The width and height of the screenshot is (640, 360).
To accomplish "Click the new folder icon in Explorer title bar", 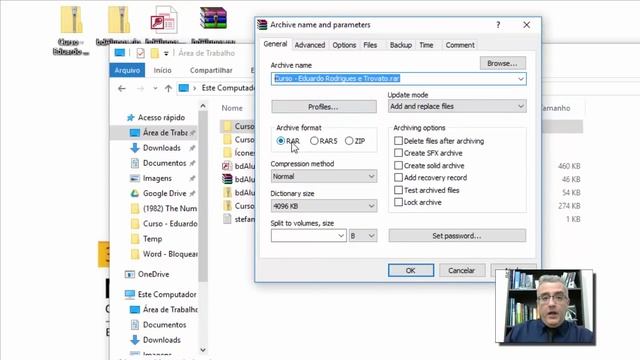I will pyautogui.click(x=155, y=53).
